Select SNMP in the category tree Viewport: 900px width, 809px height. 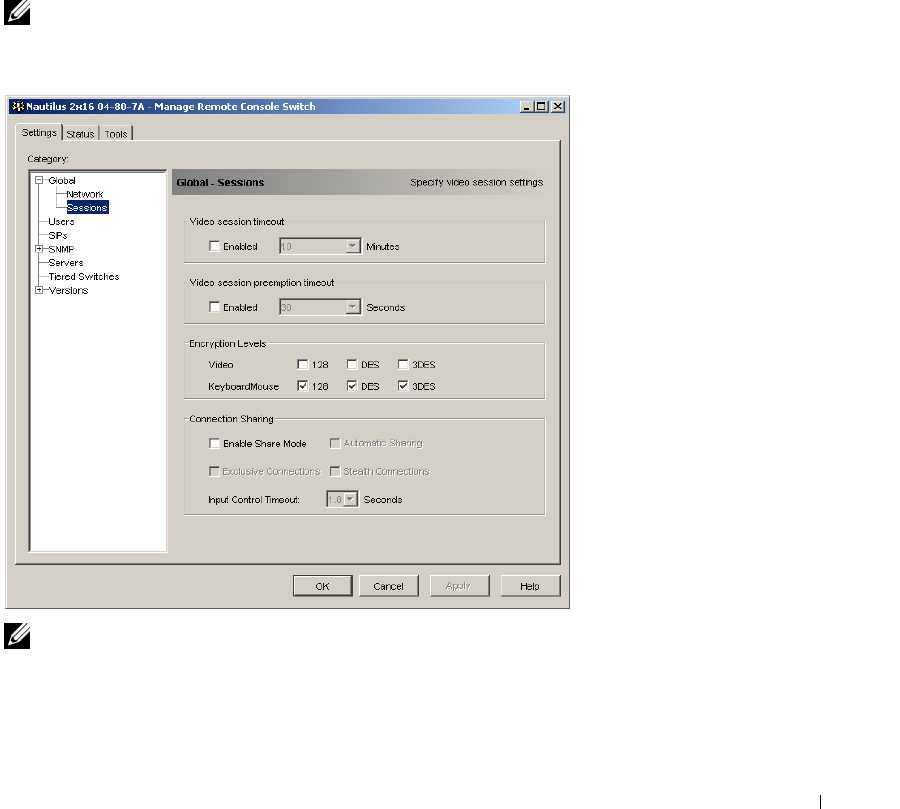61,249
